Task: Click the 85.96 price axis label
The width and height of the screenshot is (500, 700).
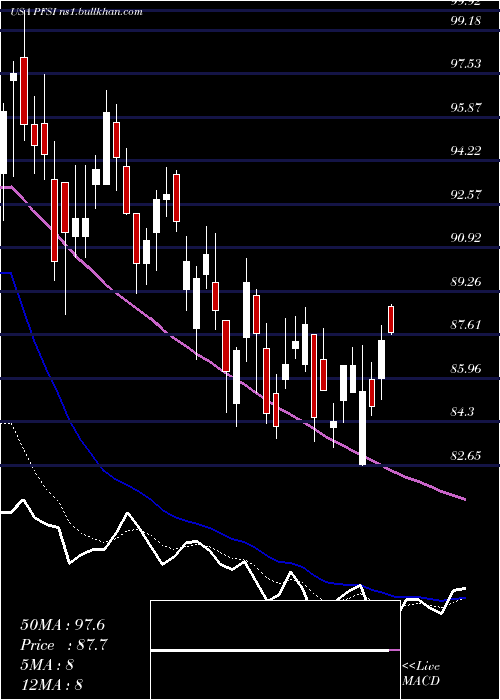Action: click(466, 369)
